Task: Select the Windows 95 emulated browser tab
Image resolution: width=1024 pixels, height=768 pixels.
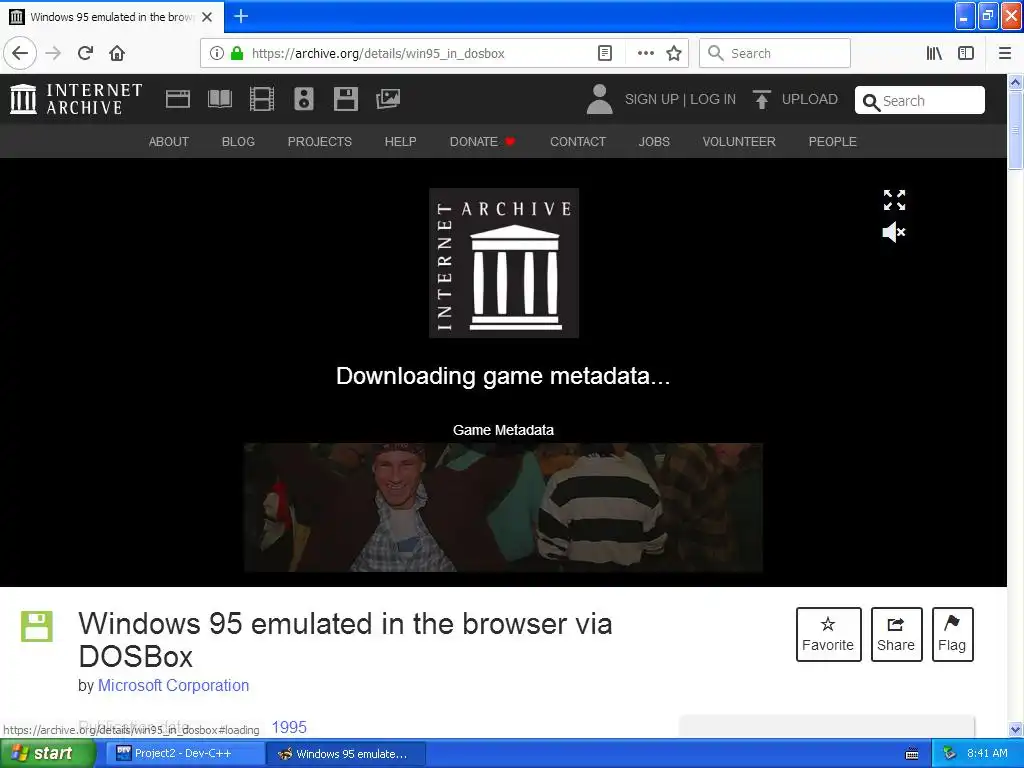Action: tap(112, 17)
